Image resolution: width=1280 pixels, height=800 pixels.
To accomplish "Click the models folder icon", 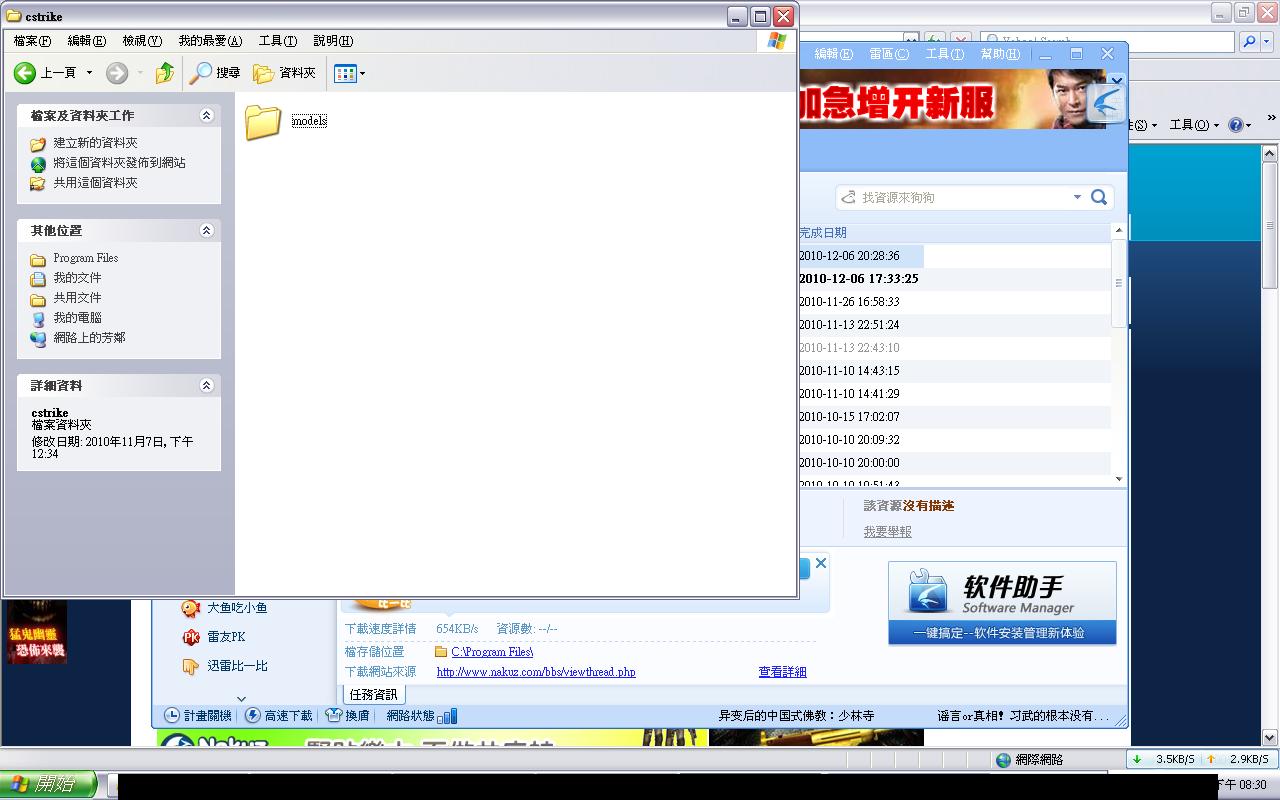I will (x=263, y=122).
